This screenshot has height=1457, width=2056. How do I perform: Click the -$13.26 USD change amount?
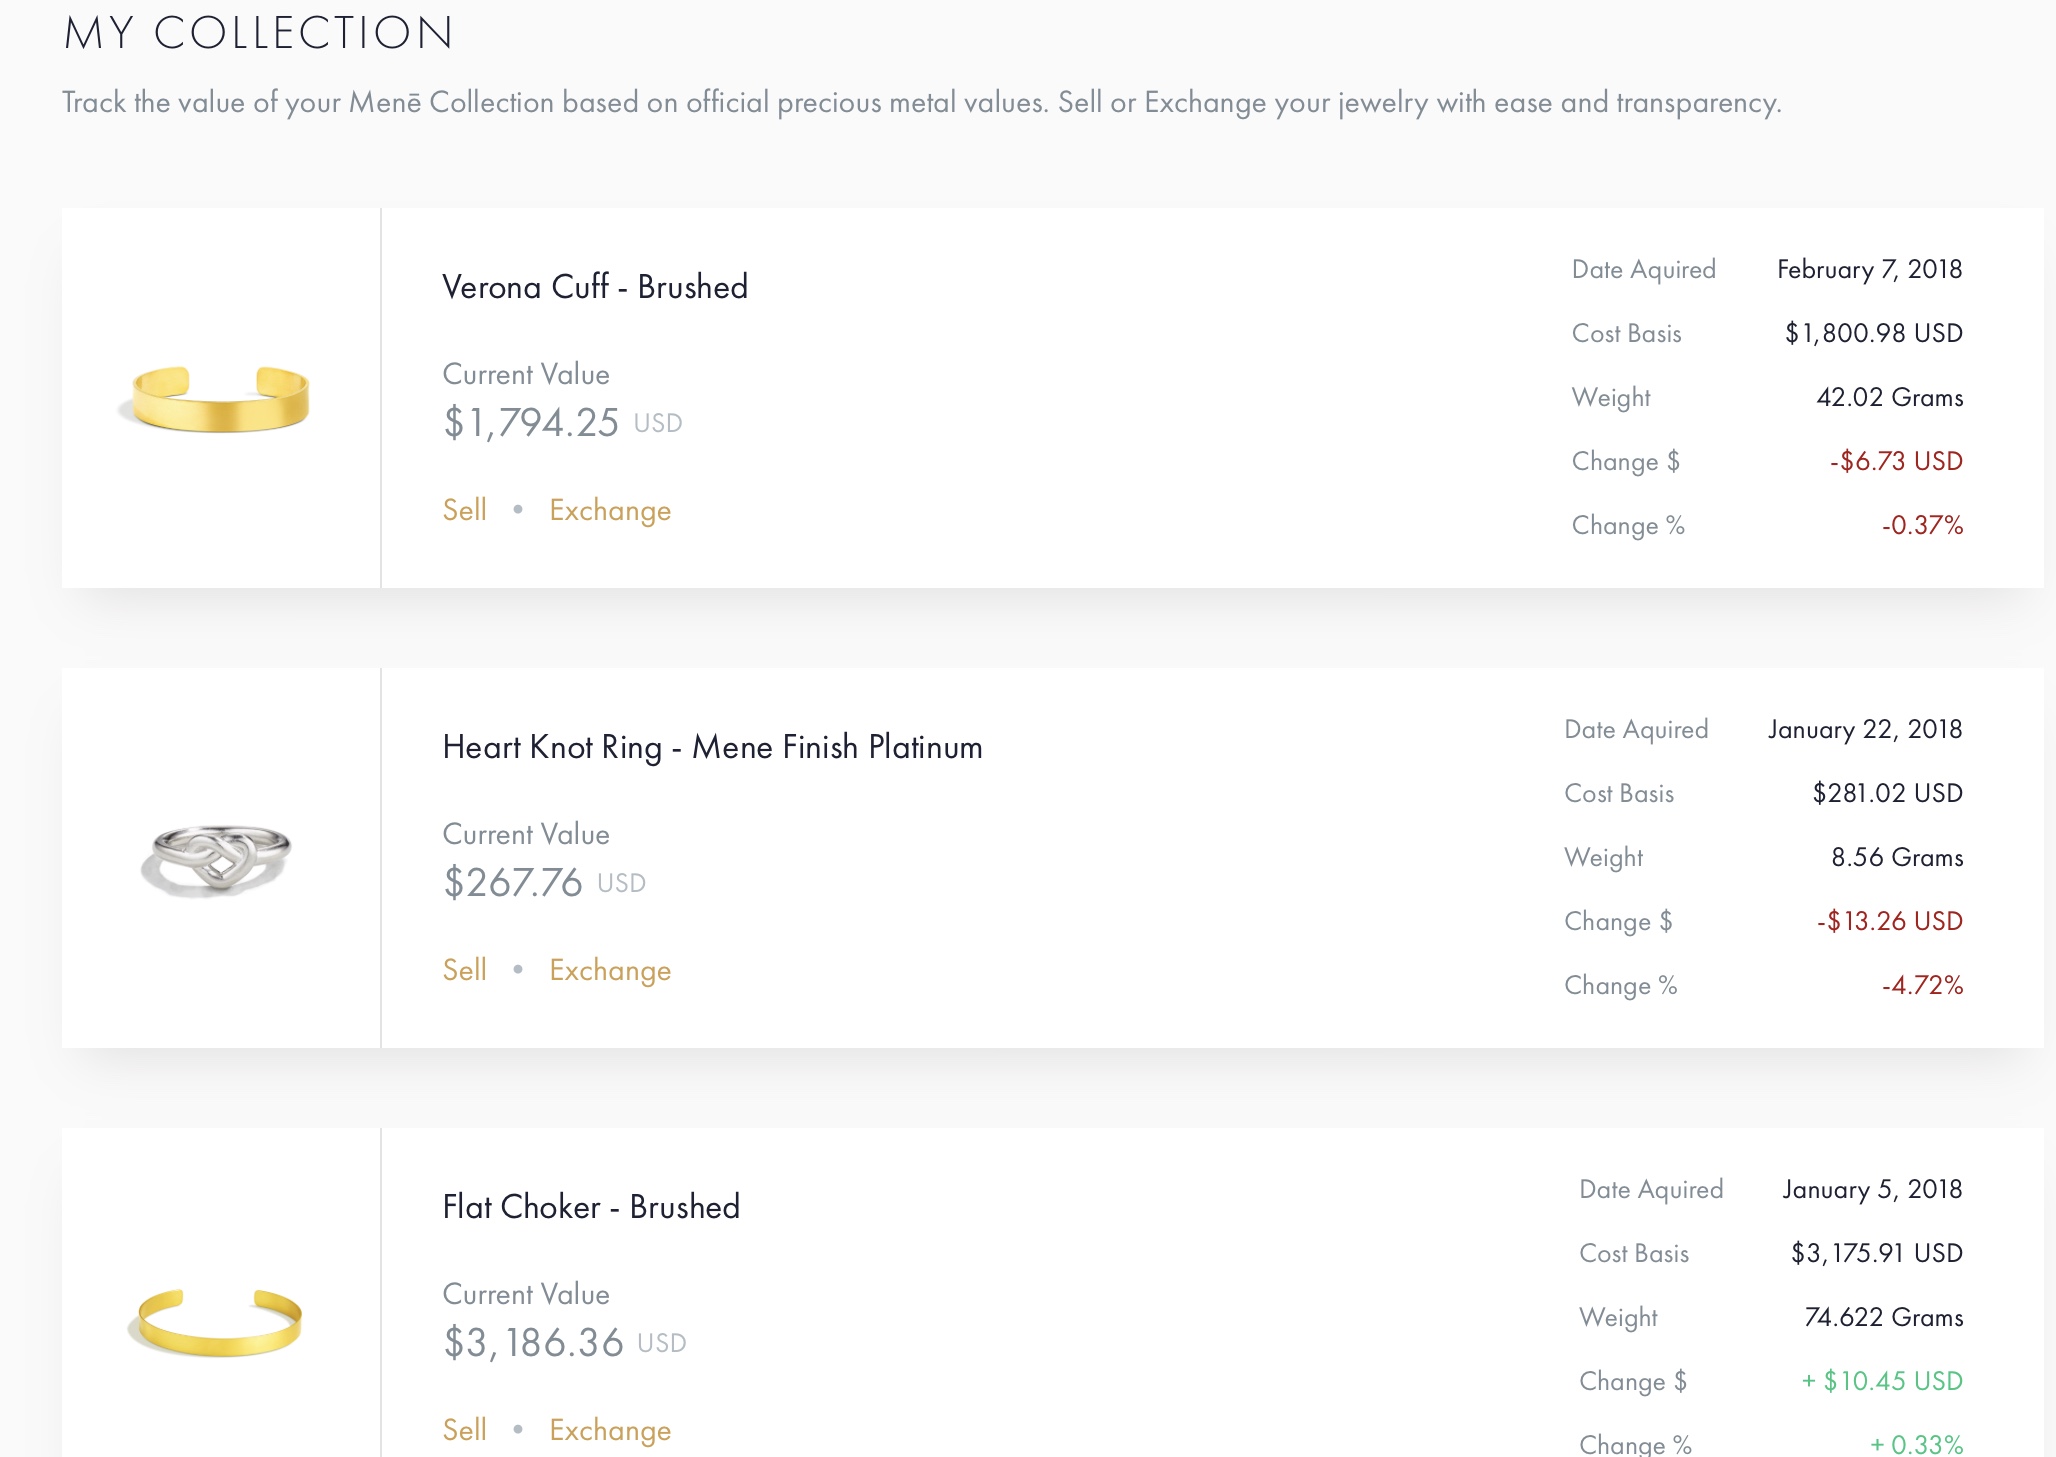tap(1889, 921)
